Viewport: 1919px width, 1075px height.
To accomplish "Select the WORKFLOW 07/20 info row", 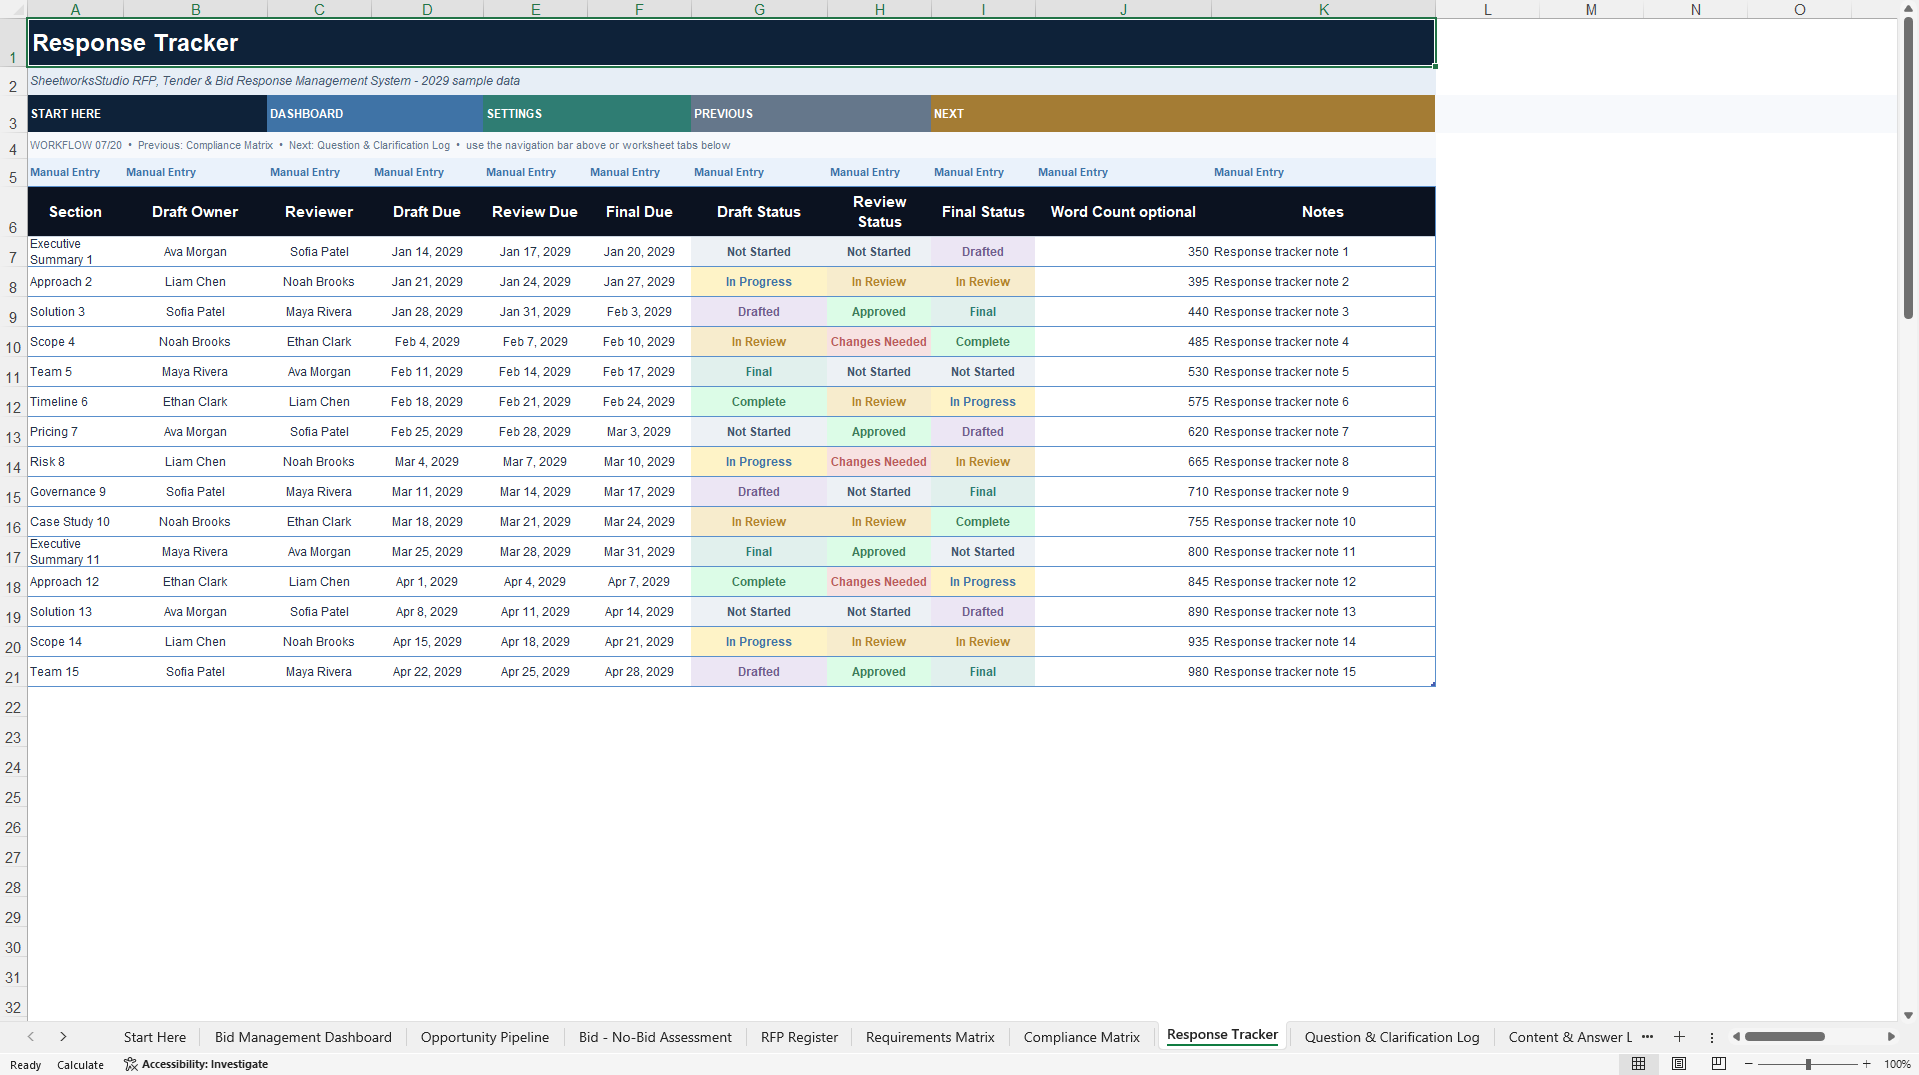I will (731, 146).
